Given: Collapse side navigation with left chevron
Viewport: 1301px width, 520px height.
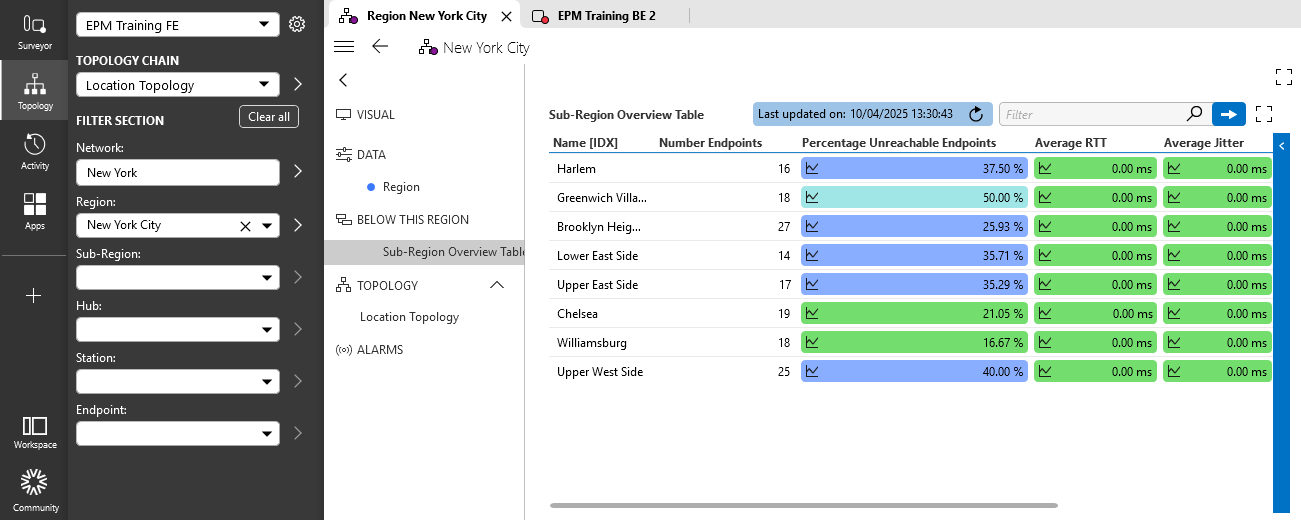Looking at the screenshot, I should click(343, 80).
